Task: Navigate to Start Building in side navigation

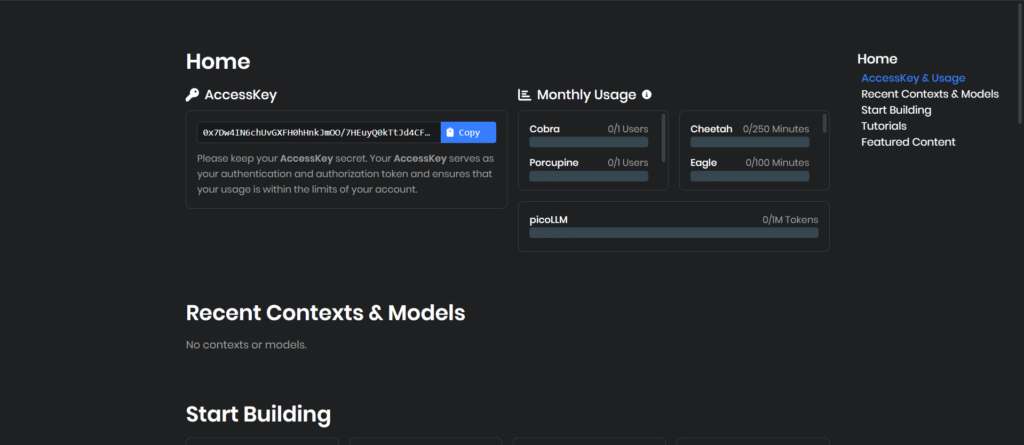Action: [x=895, y=110]
